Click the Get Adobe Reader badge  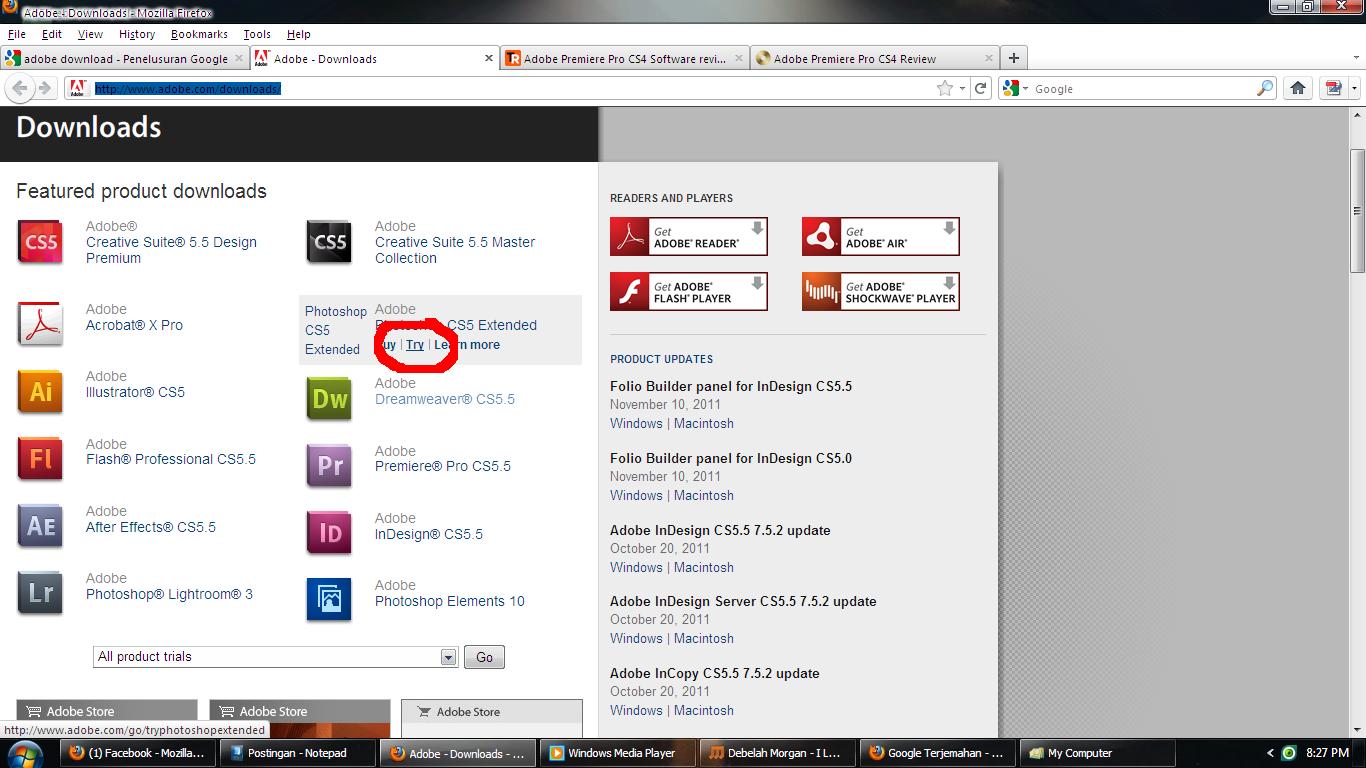click(x=689, y=237)
